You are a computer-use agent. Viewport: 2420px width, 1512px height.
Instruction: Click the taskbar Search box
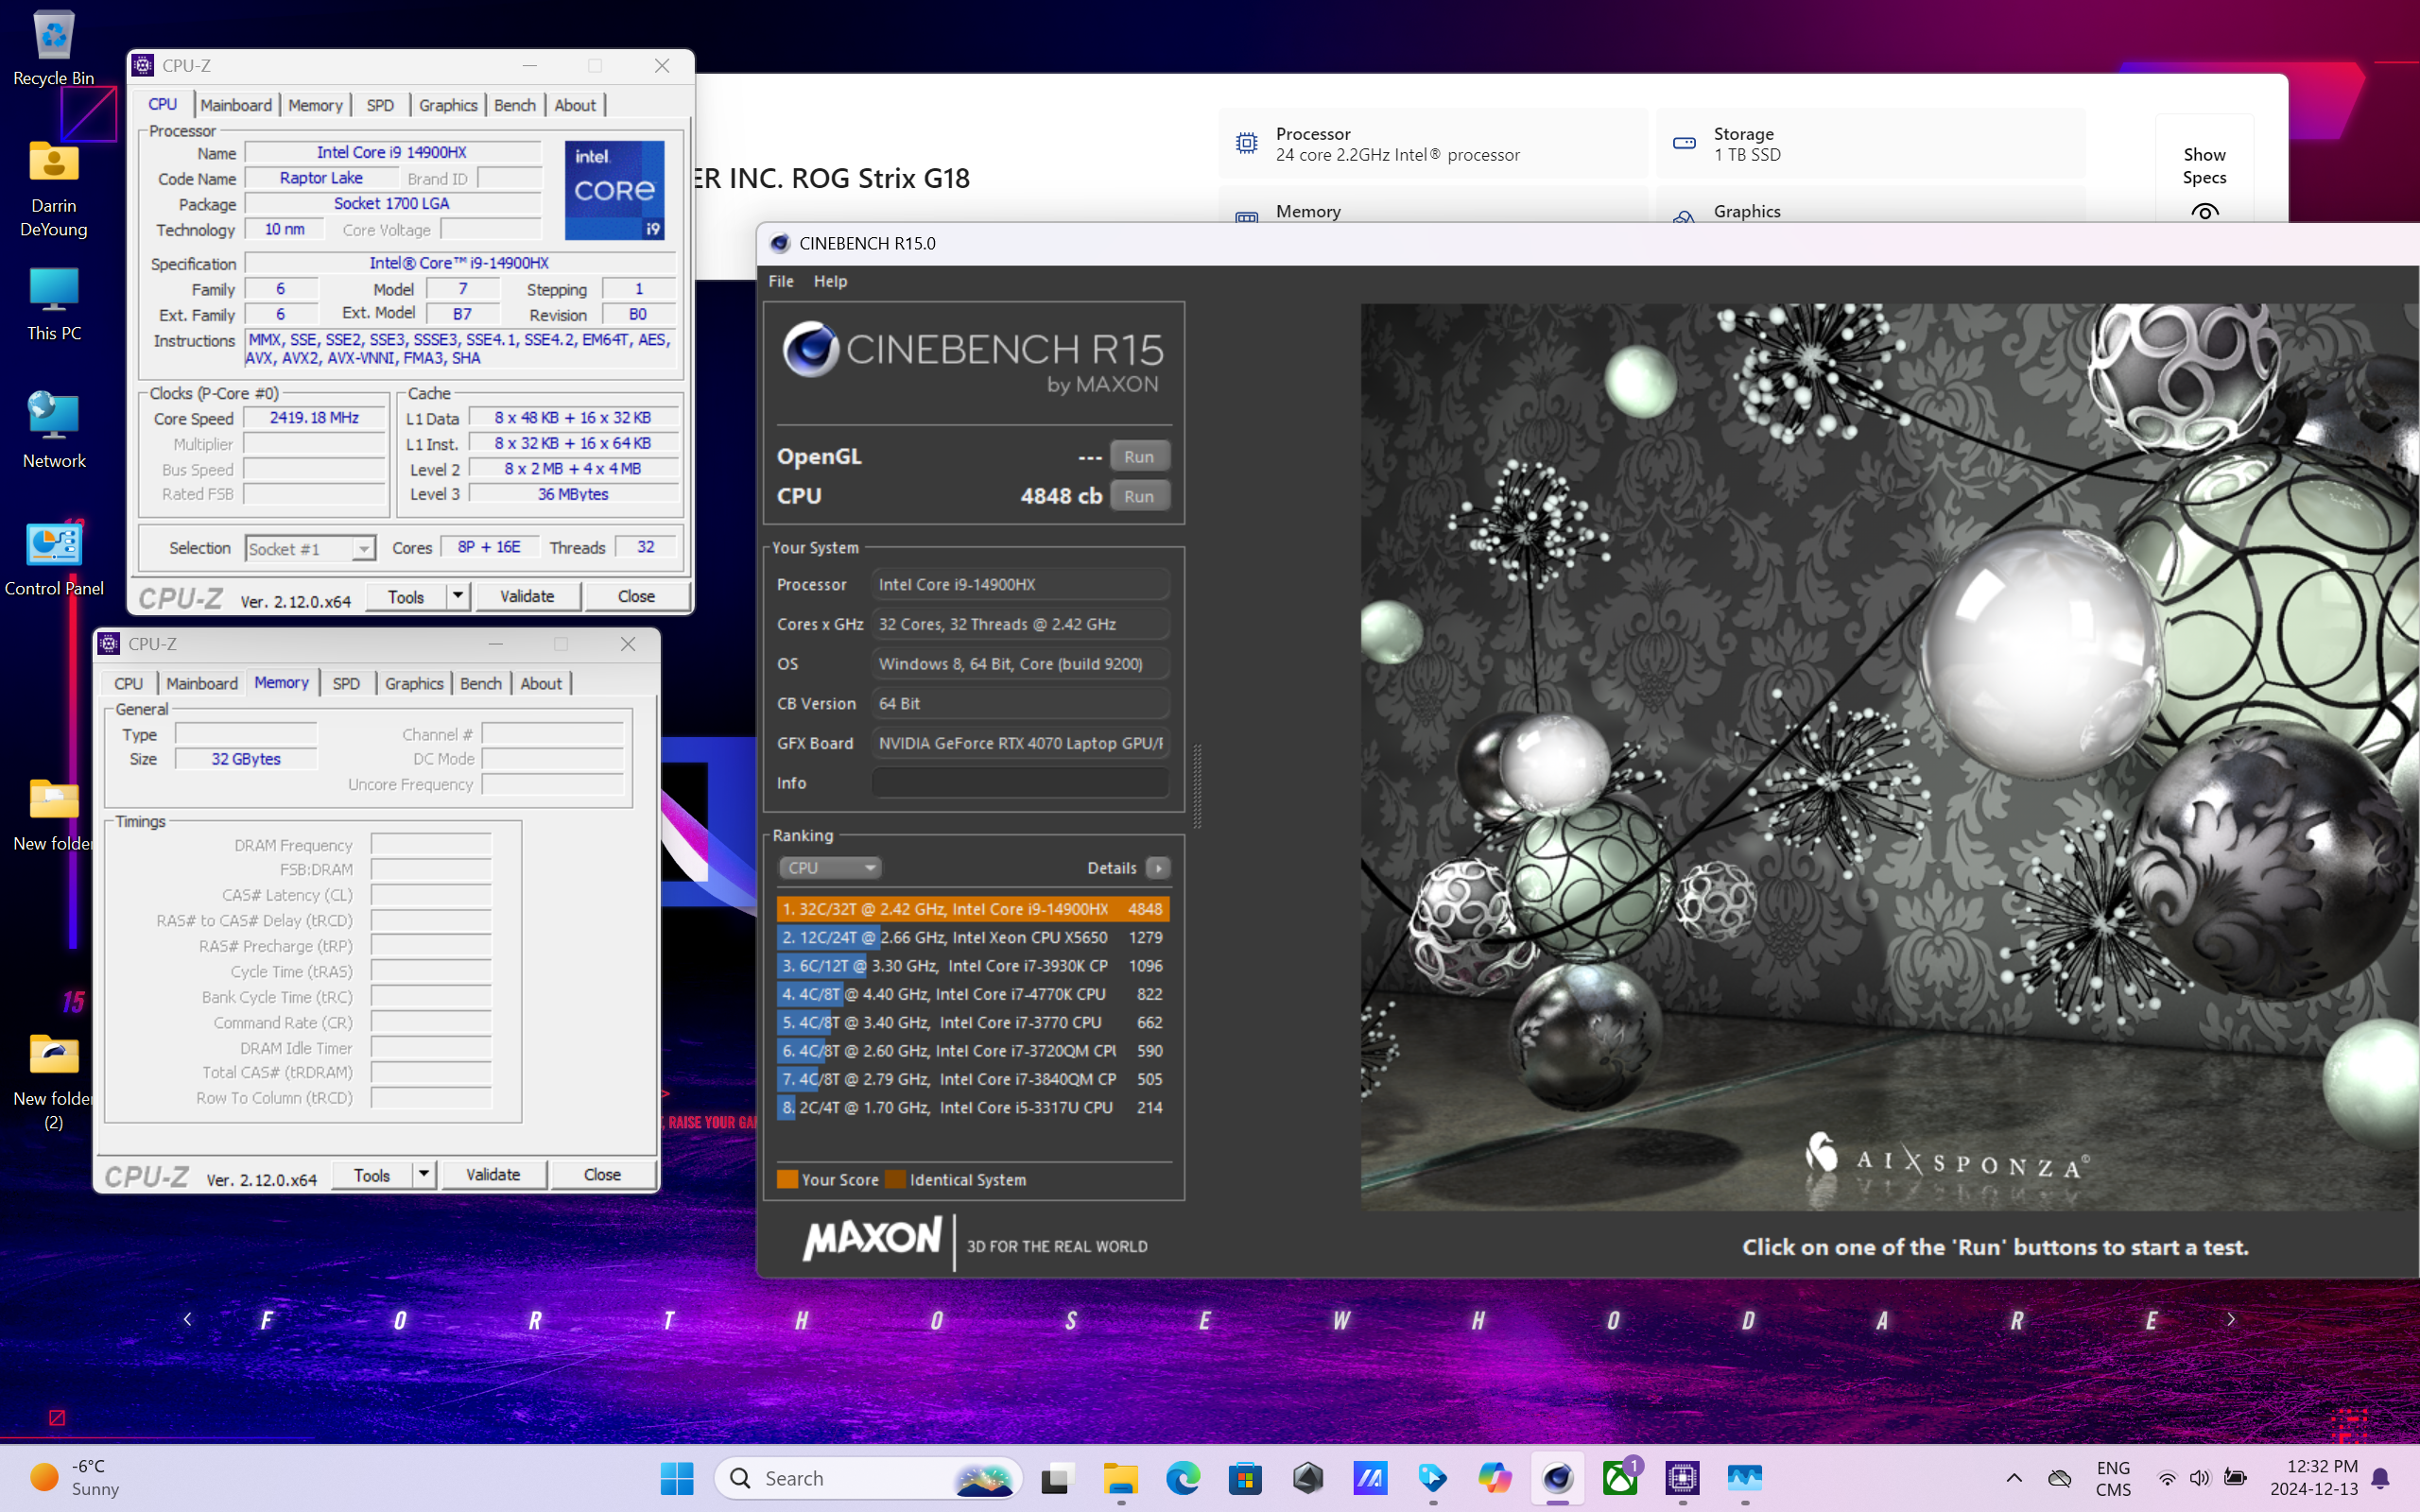pos(869,1478)
